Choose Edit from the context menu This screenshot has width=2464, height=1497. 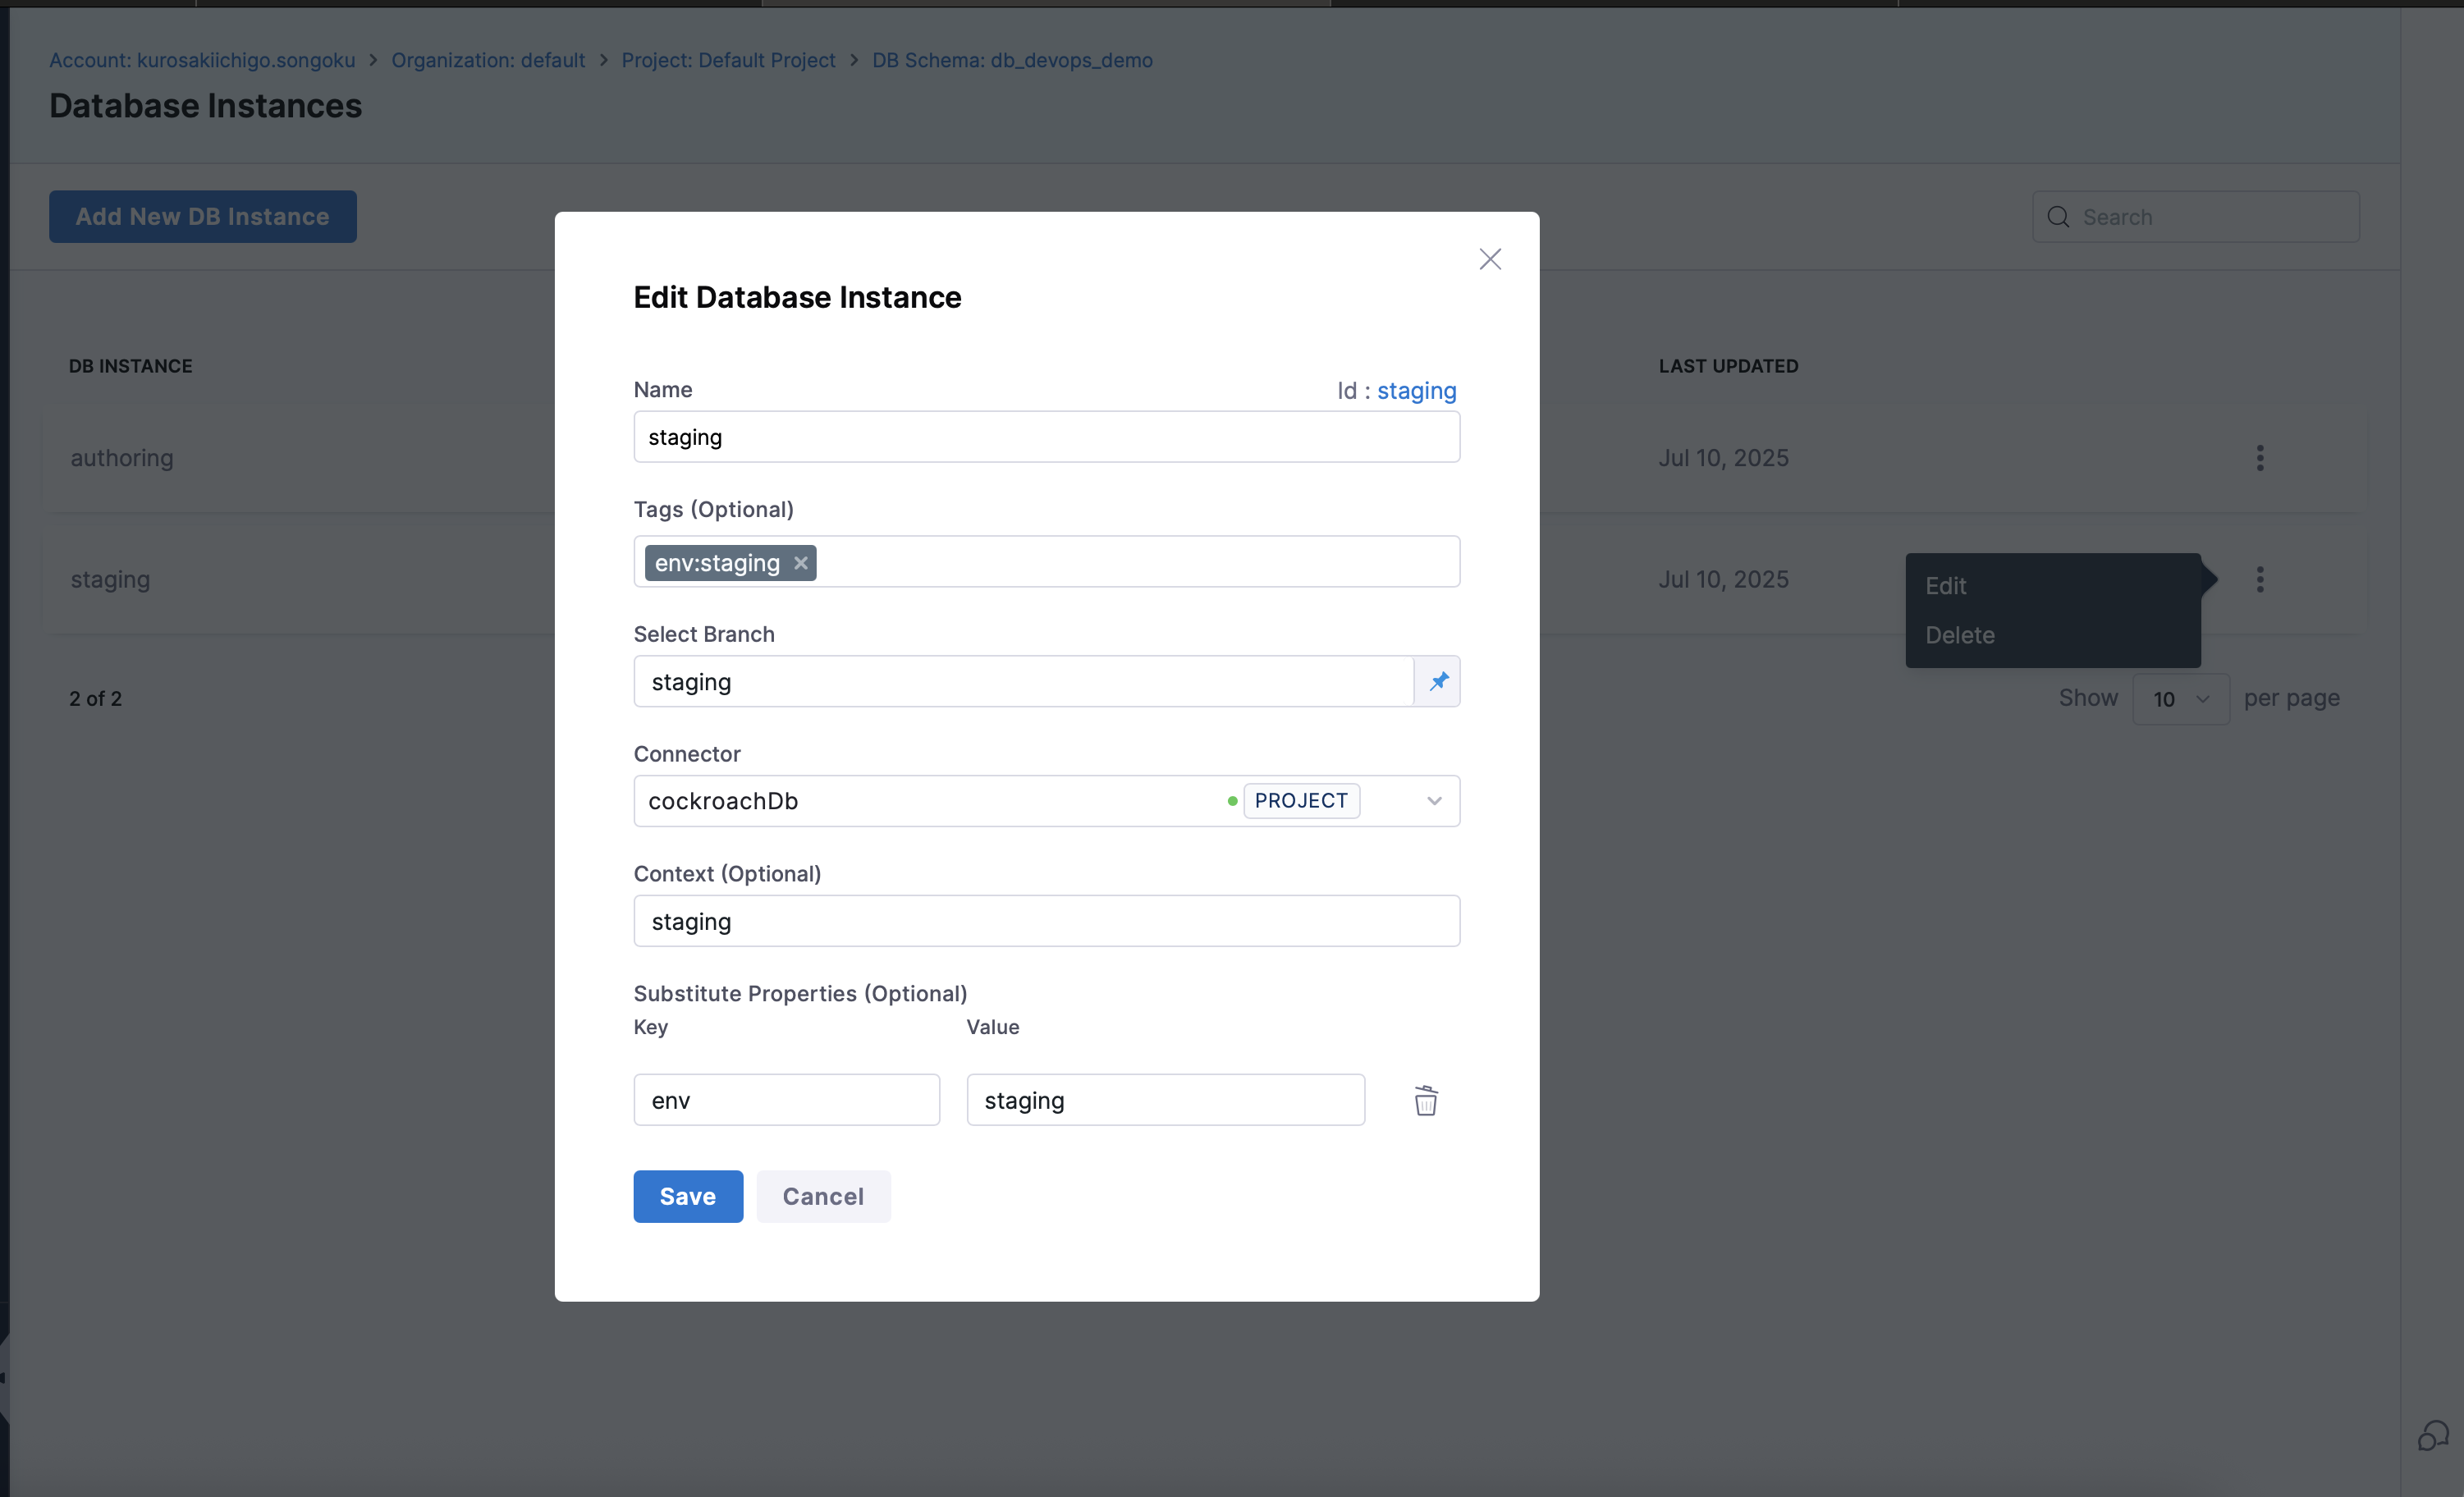1946,585
